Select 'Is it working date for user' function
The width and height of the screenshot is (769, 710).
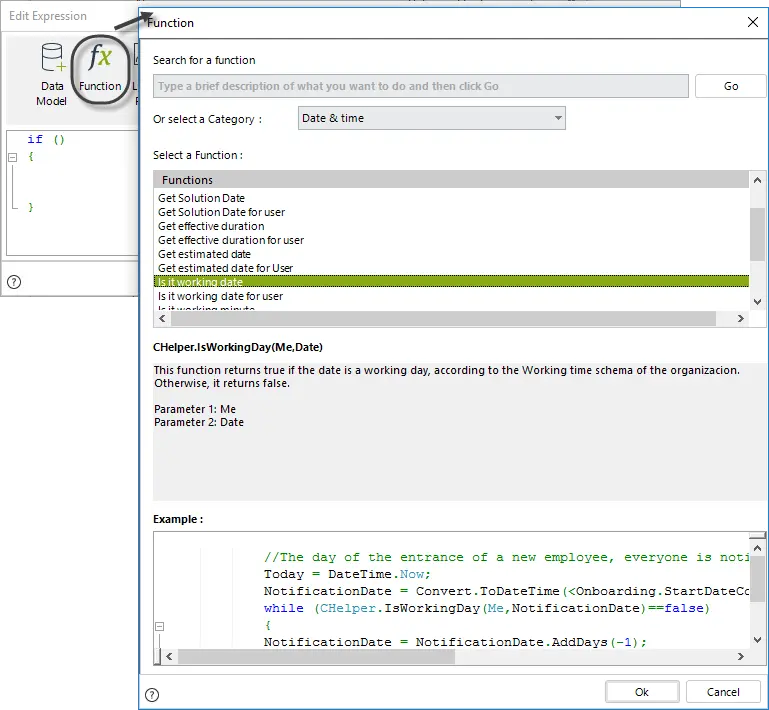[x=220, y=296]
